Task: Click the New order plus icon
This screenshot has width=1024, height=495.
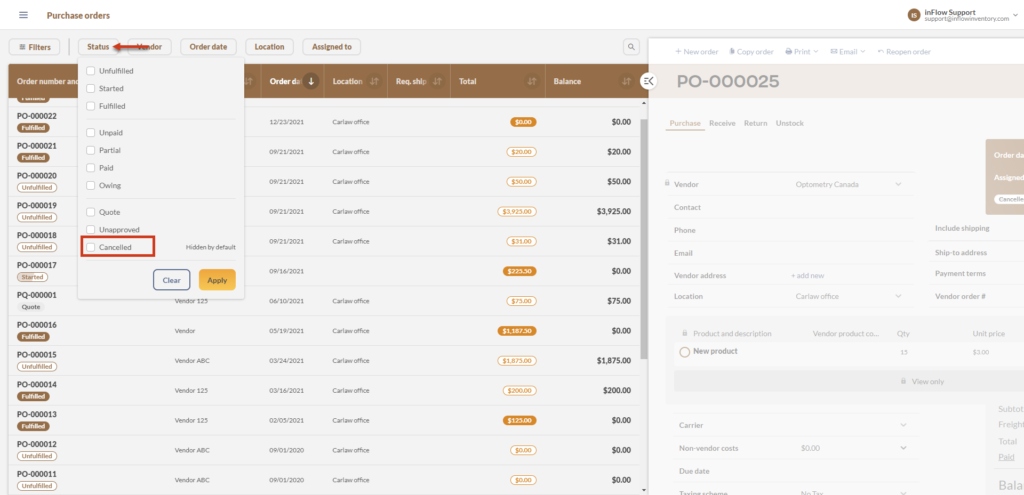Action: click(x=678, y=52)
